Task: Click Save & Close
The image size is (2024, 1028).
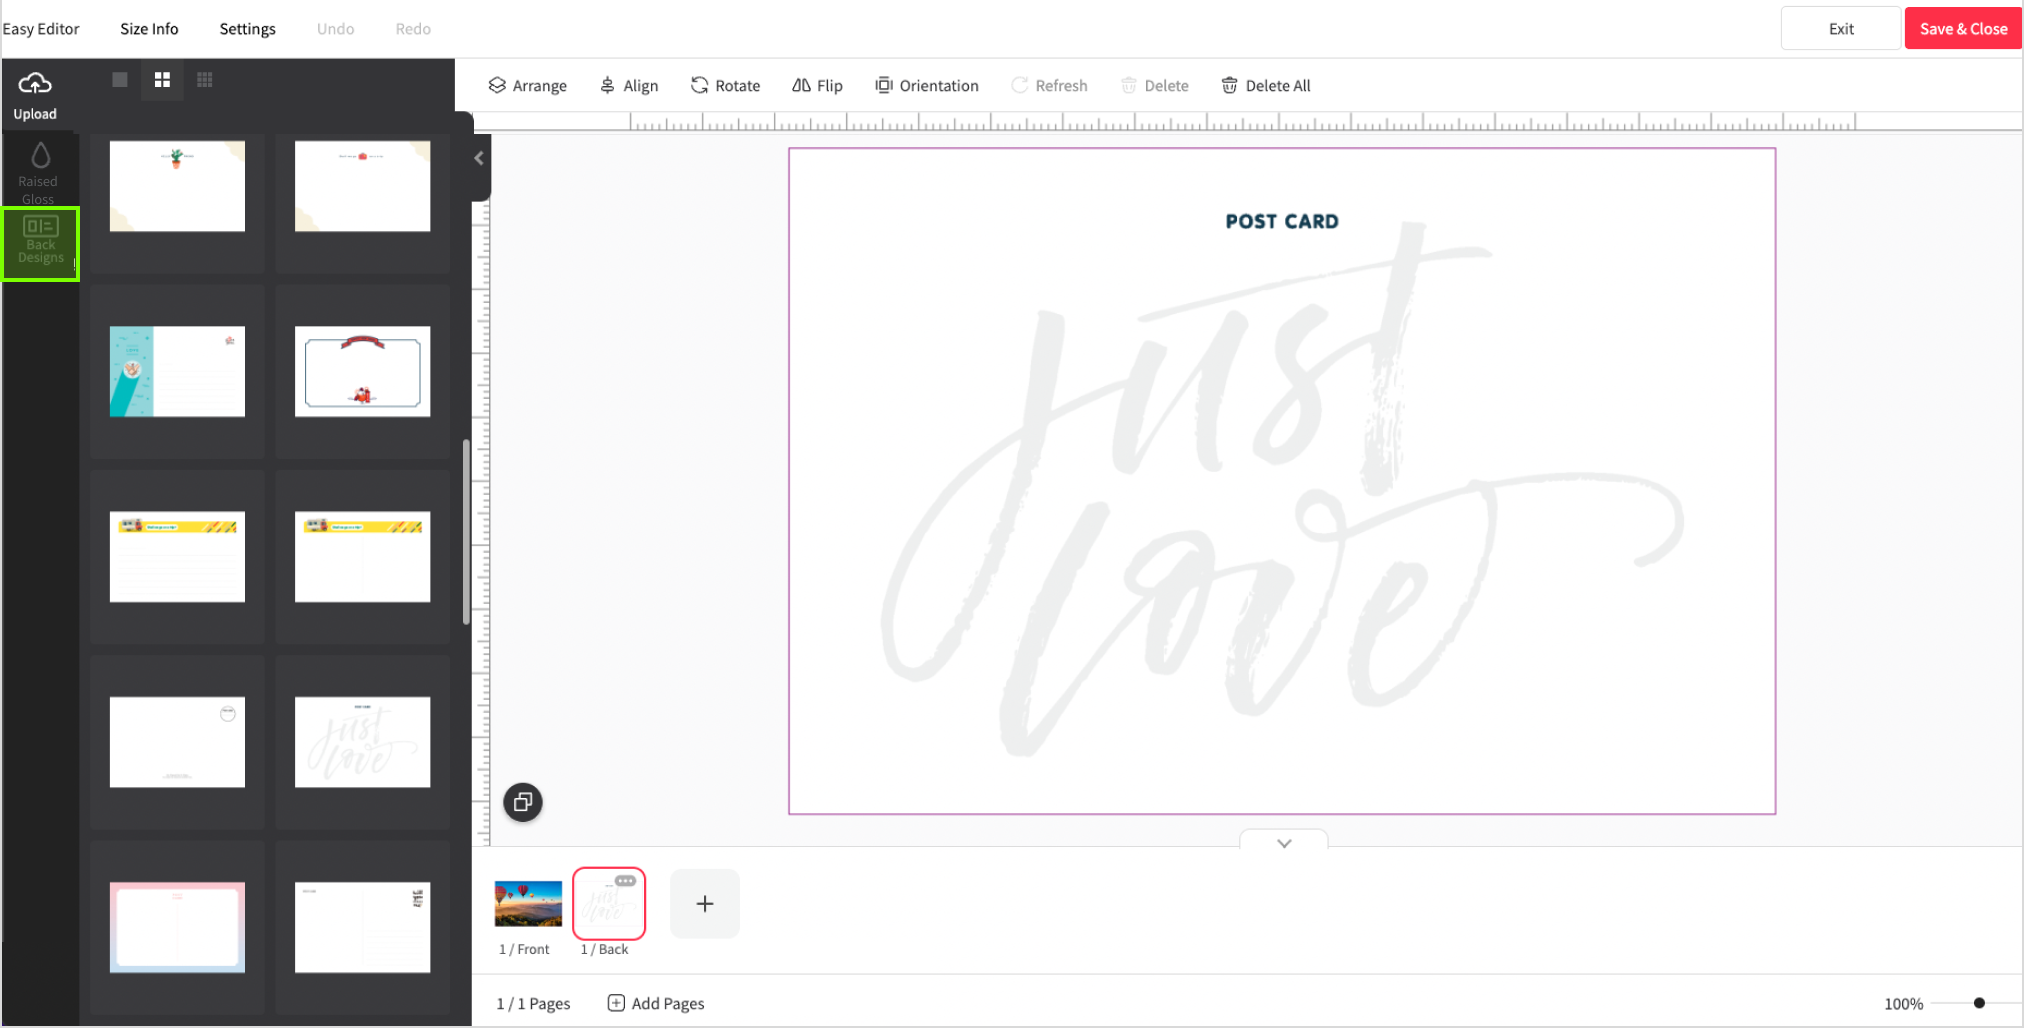Action: coord(1963,29)
